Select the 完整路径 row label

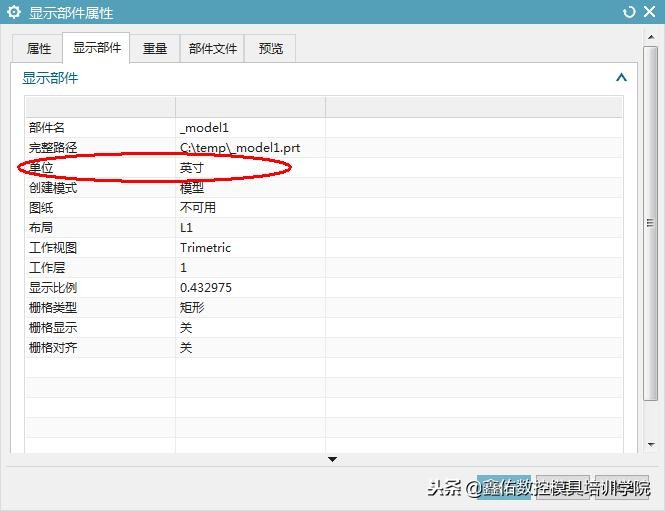click(53, 148)
